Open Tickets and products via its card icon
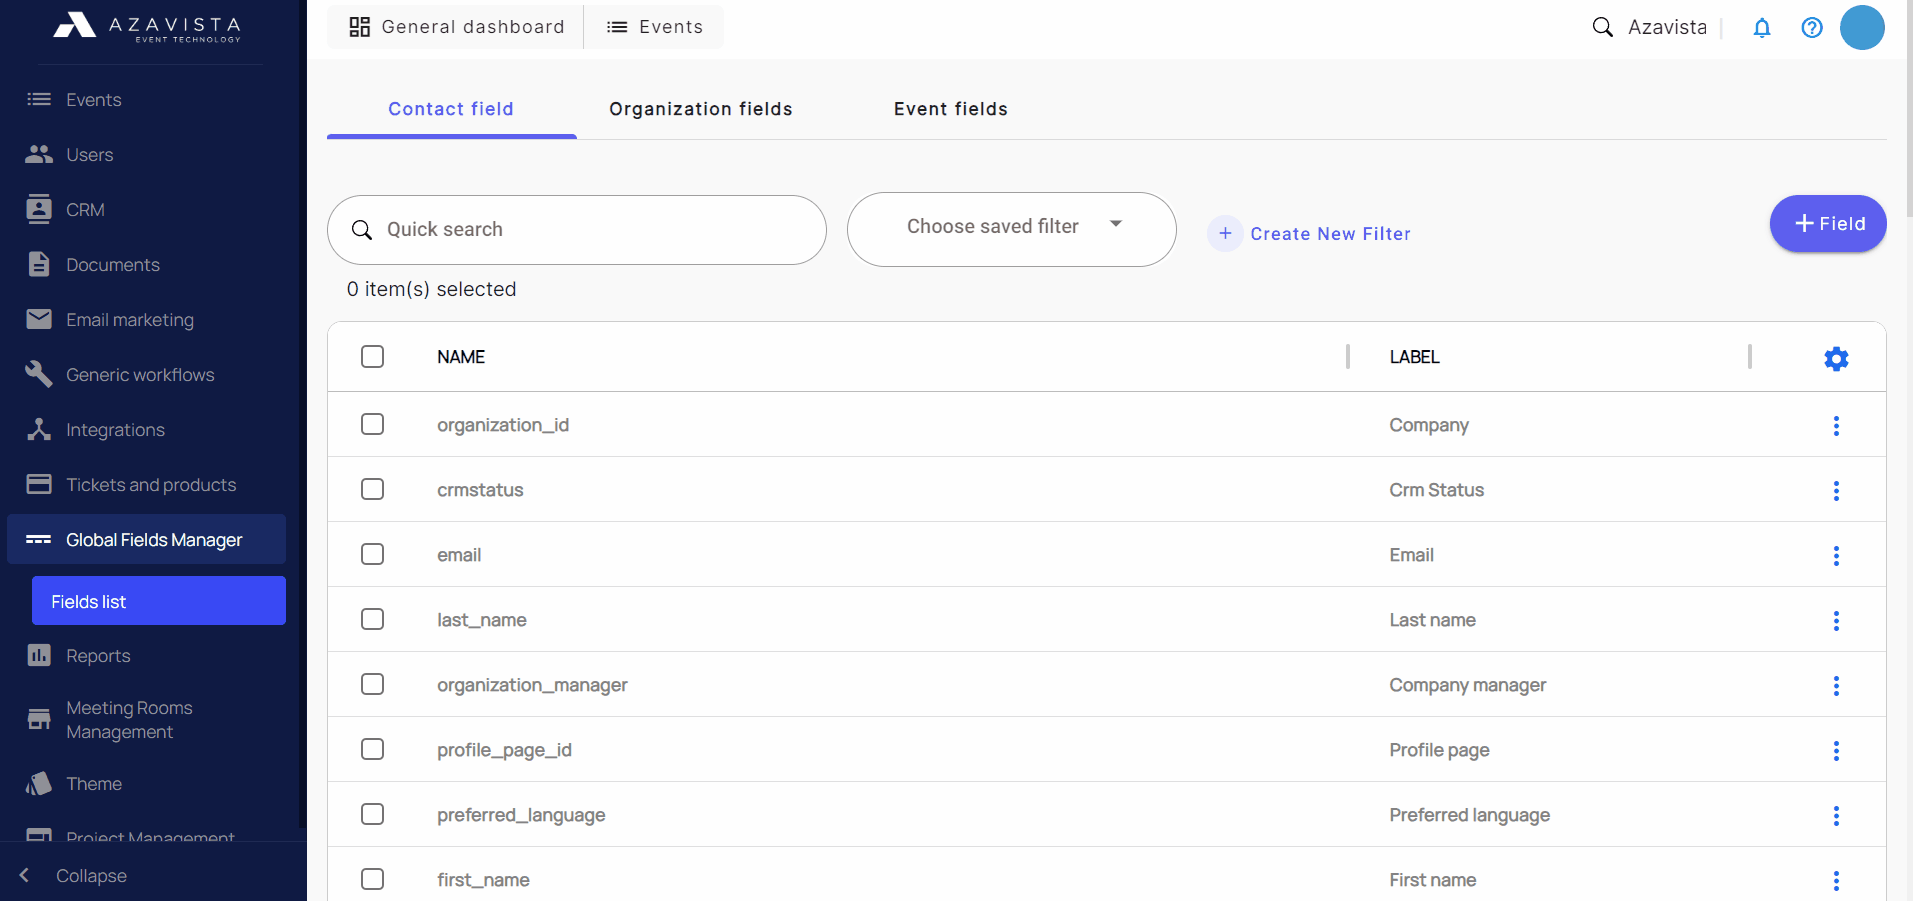The image size is (1913, 901). pyautogui.click(x=39, y=484)
